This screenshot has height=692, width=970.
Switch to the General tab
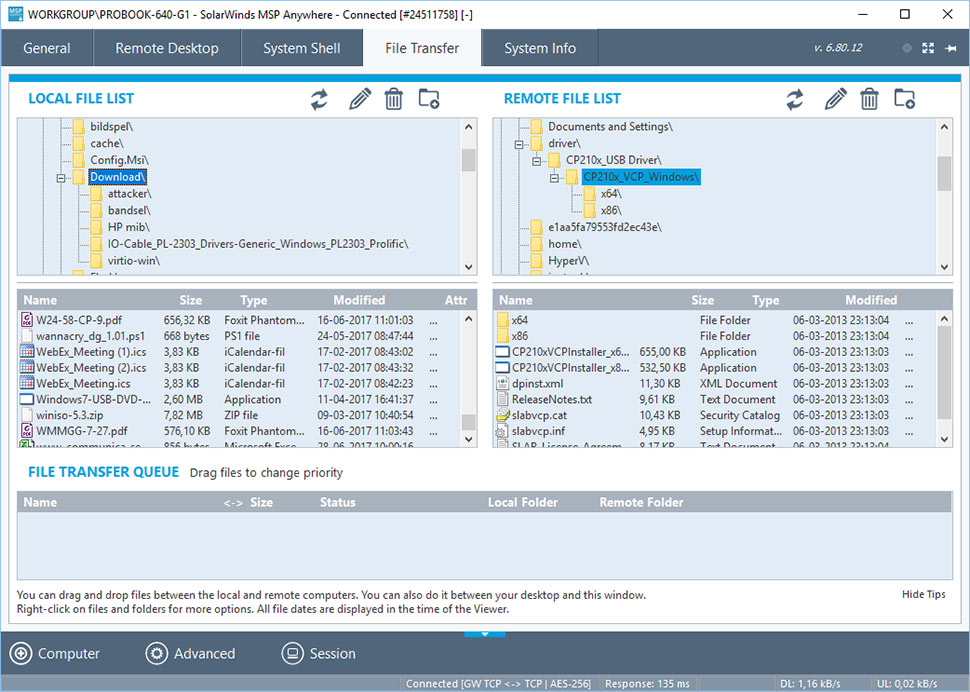47,48
